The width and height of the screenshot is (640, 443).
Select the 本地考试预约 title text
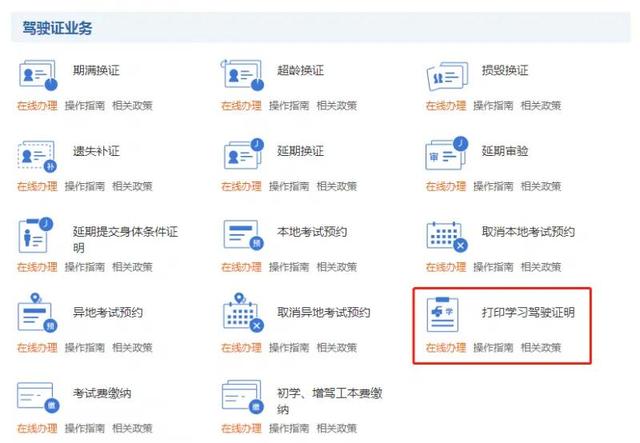pos(312,232)
